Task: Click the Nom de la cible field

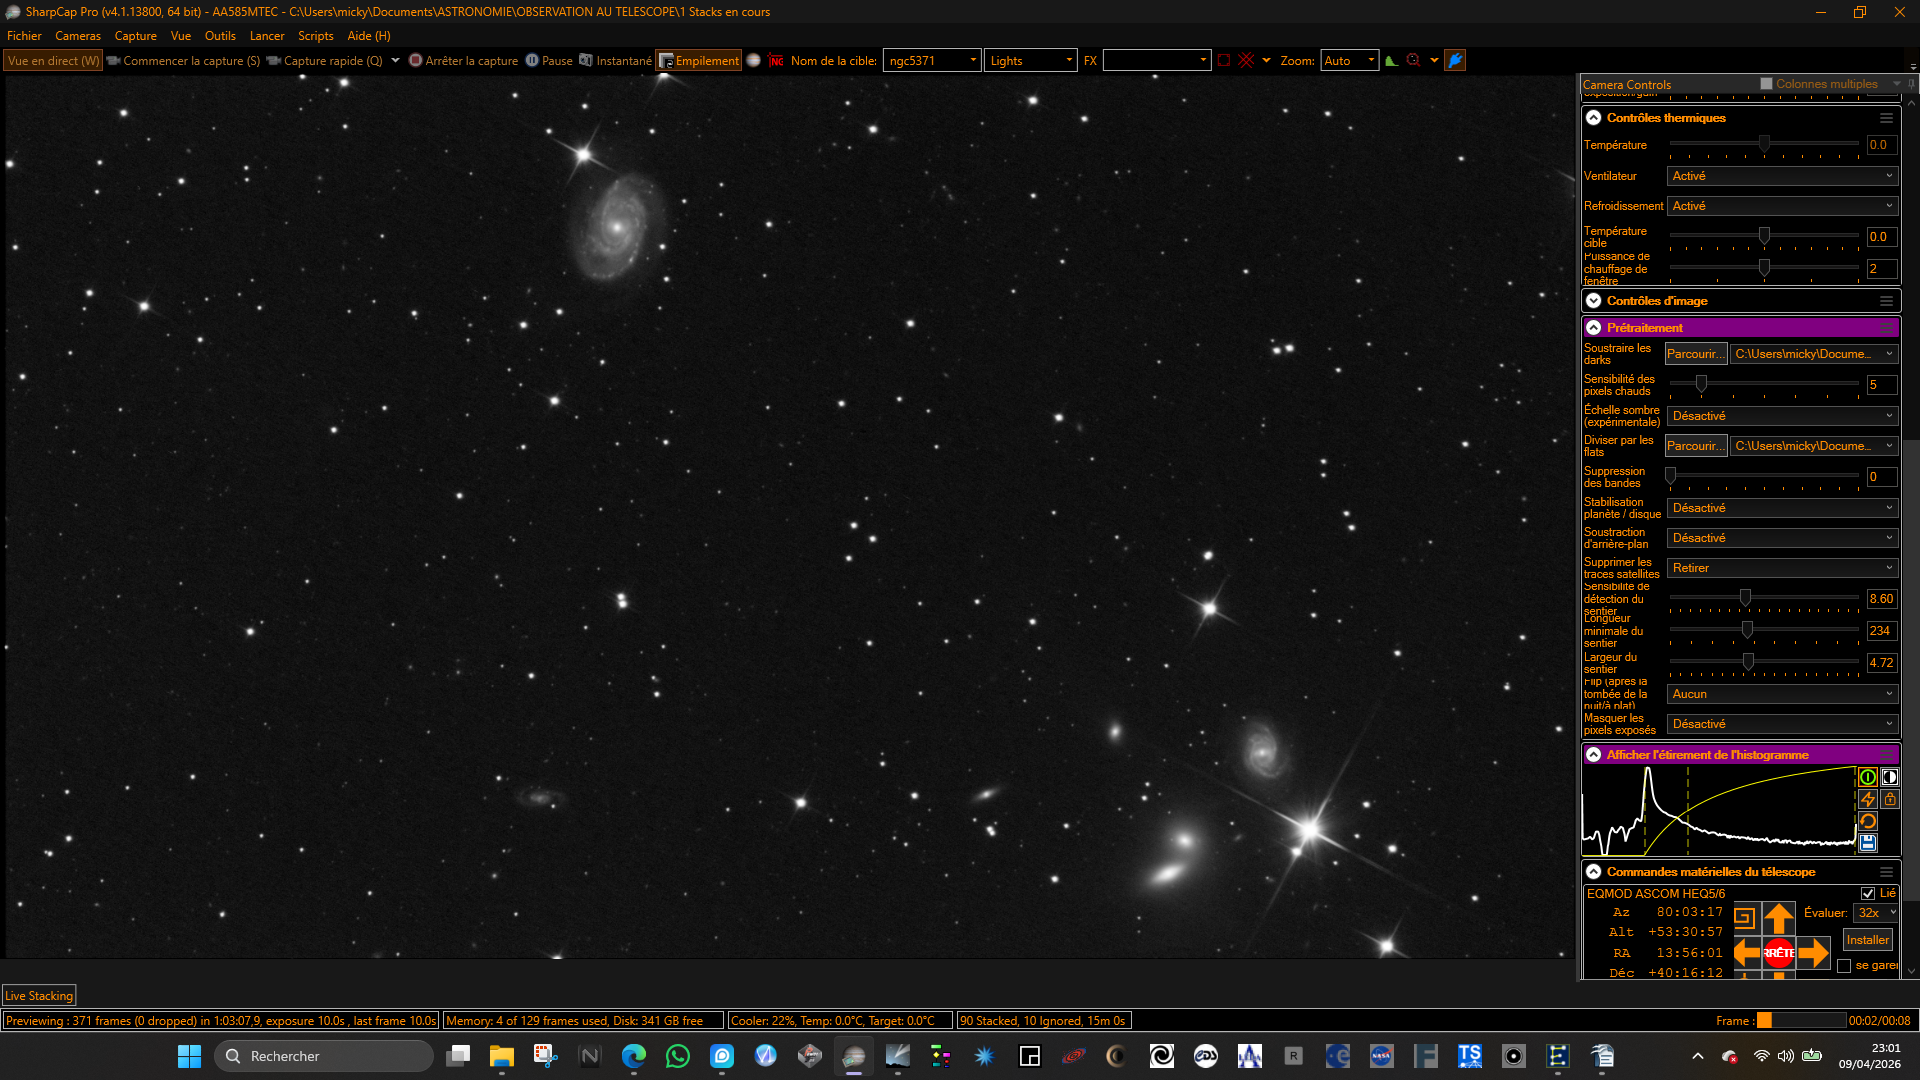Action: pyautogui.click(x=931, y=61)
